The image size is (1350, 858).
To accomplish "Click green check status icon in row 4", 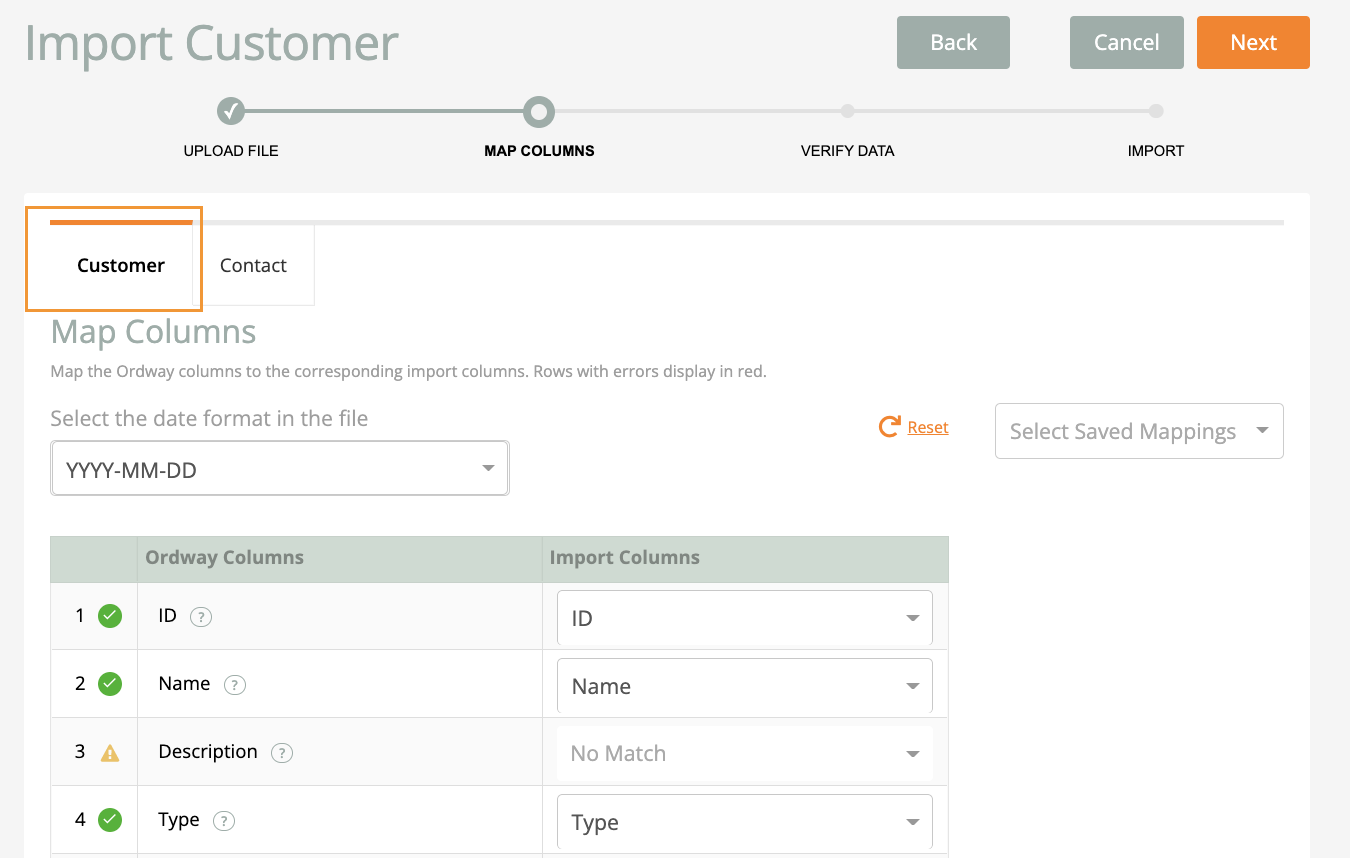I will pos(110,820).
